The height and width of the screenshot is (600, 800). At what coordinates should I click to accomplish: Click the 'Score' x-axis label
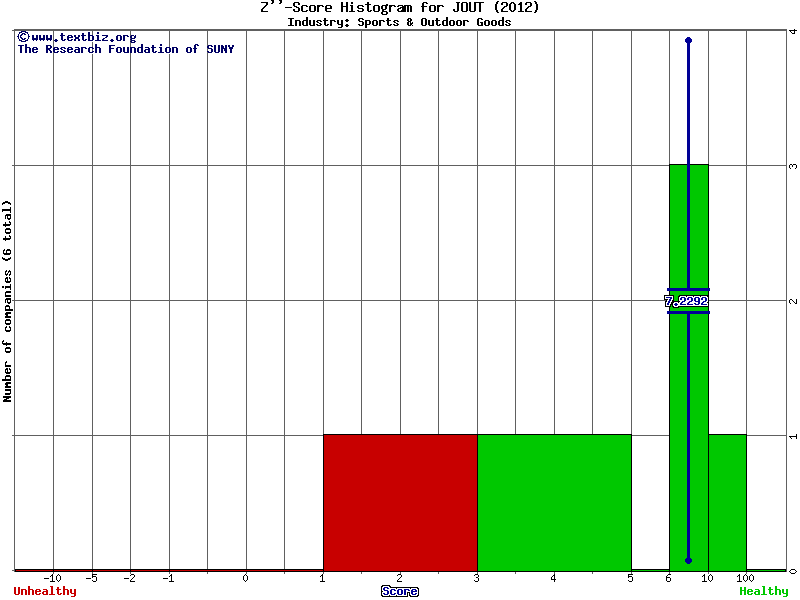(x=399, y=591)
